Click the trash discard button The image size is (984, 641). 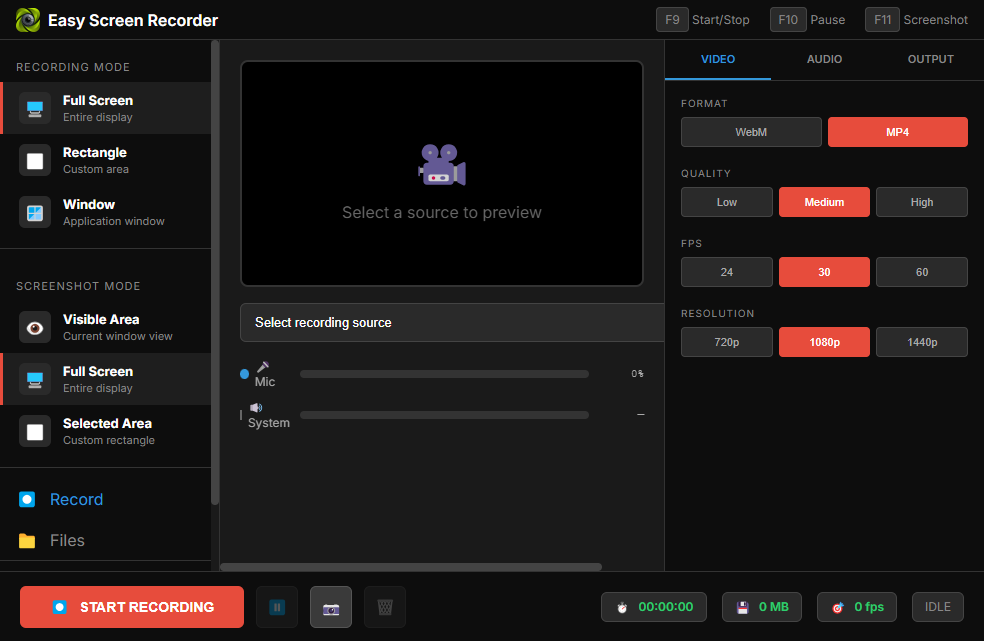(385, 607)
